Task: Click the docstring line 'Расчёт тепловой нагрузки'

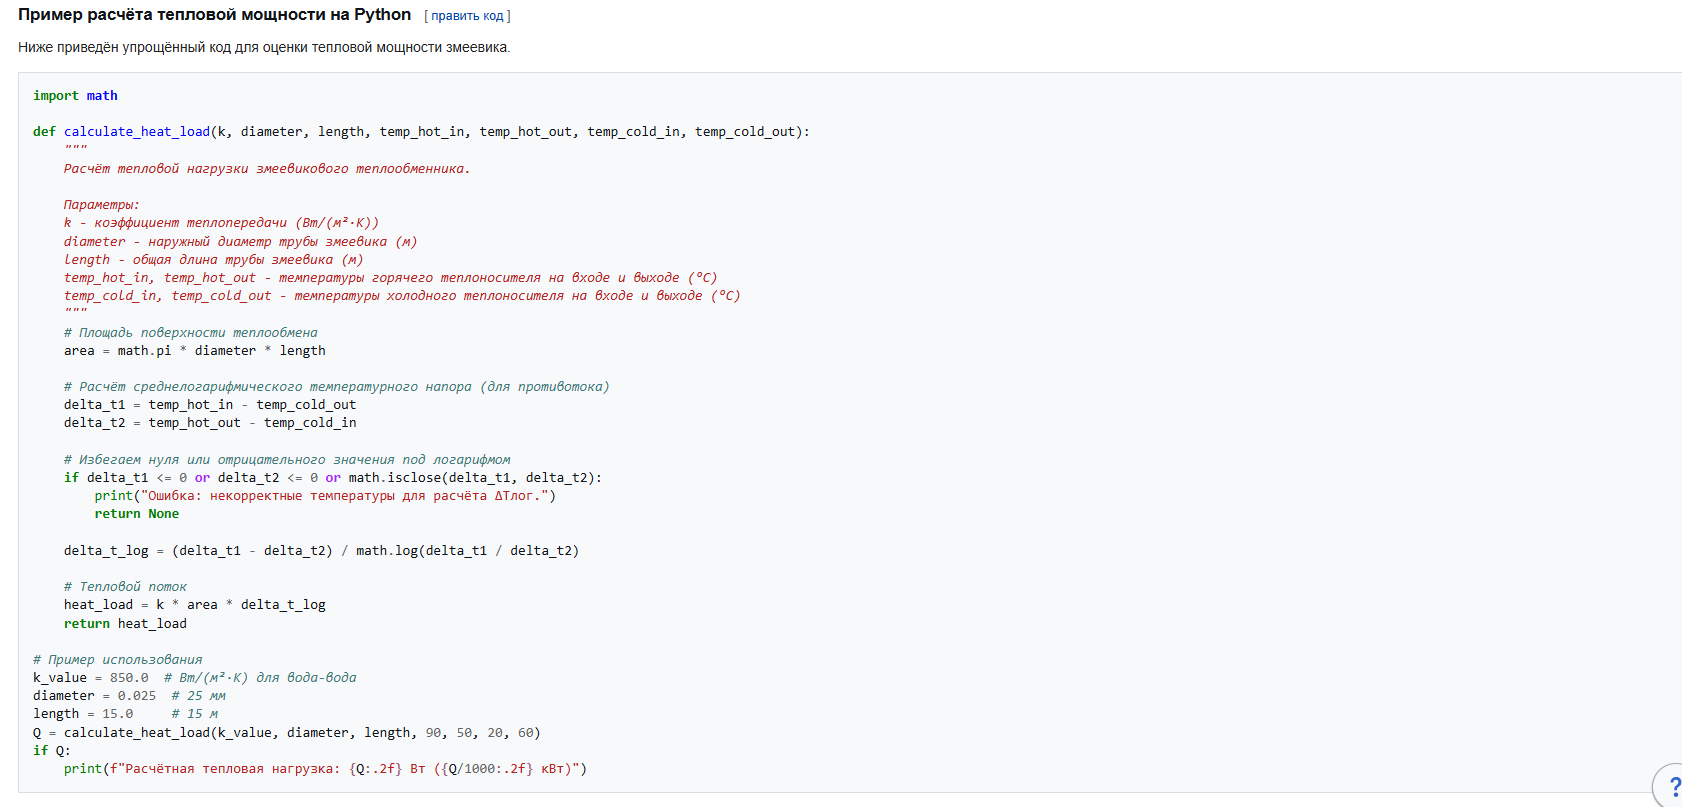Action: (266, 169)
